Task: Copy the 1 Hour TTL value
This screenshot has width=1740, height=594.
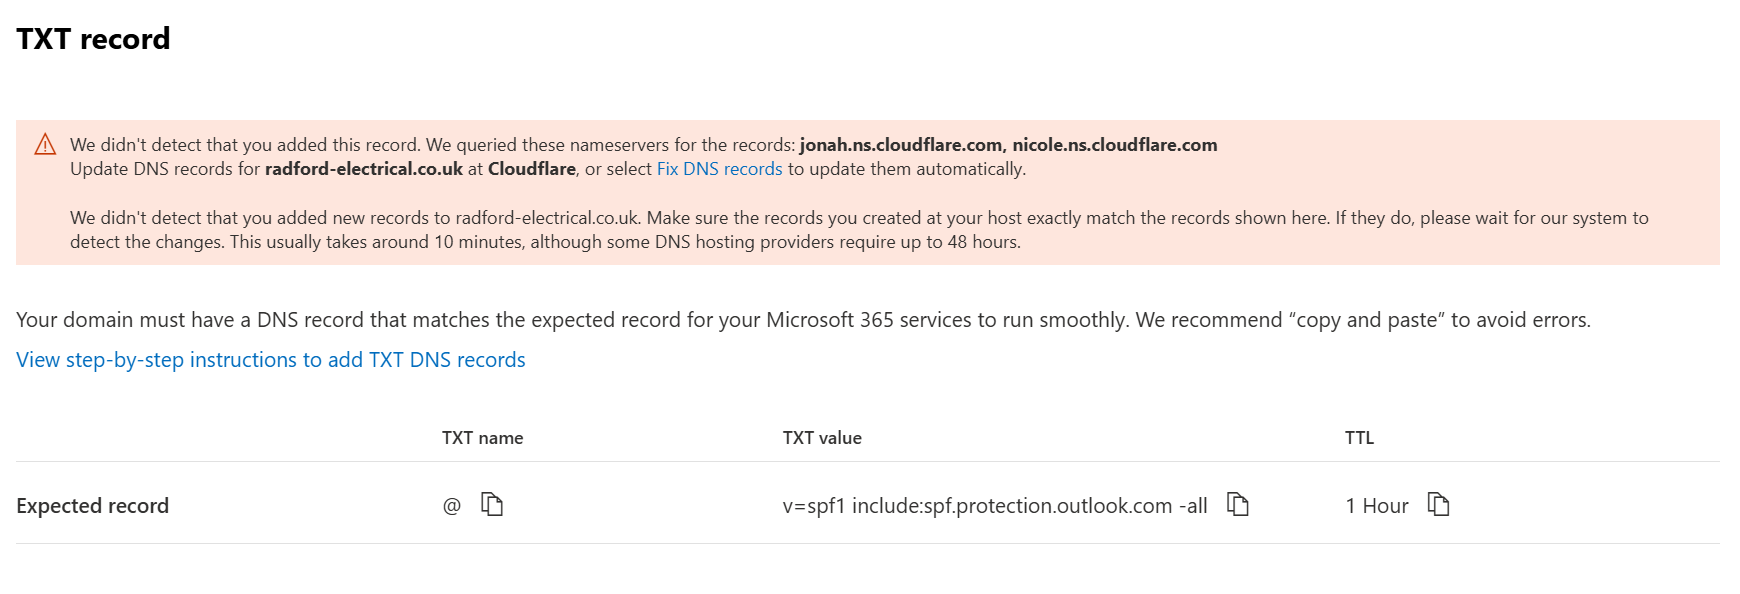Action: coord(1438,504)
